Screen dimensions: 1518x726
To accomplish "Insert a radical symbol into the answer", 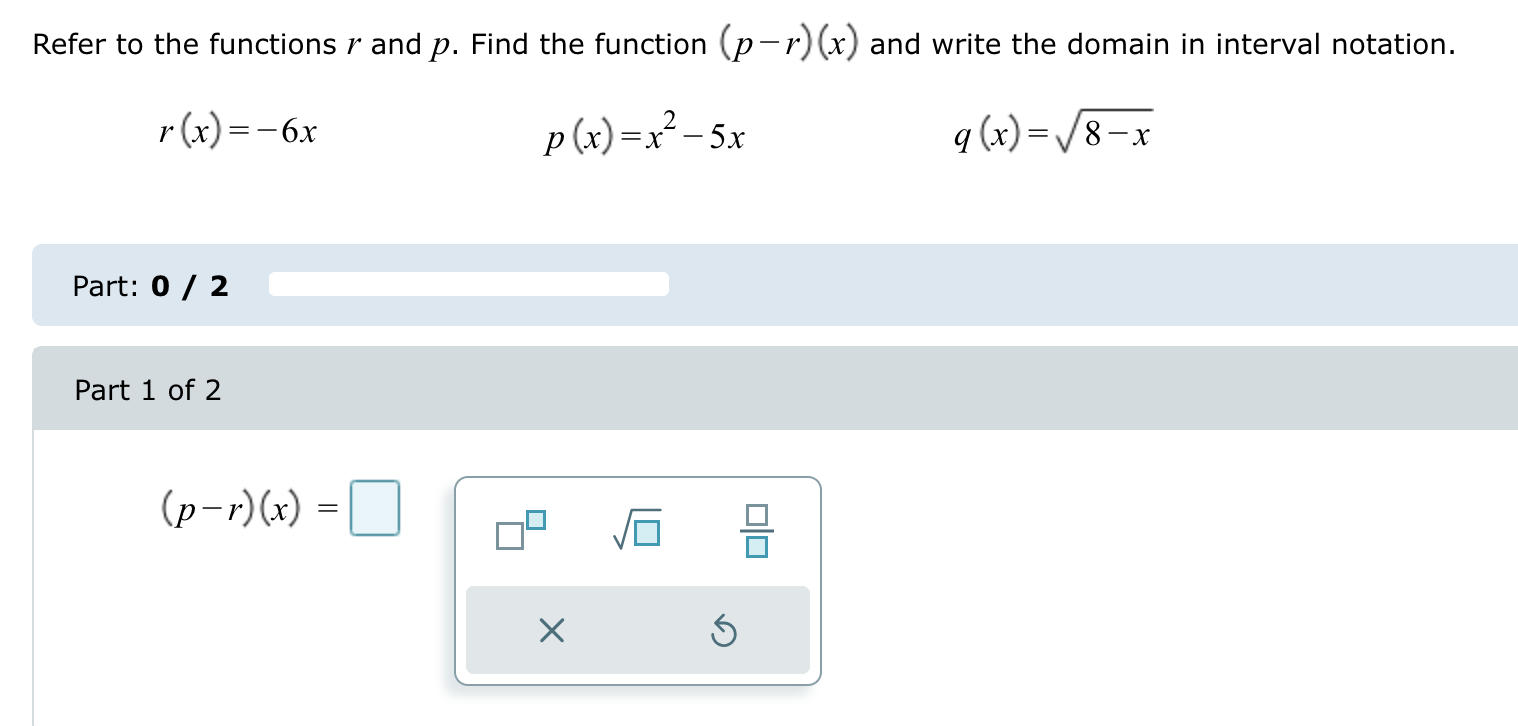I will tap(637, 527).
